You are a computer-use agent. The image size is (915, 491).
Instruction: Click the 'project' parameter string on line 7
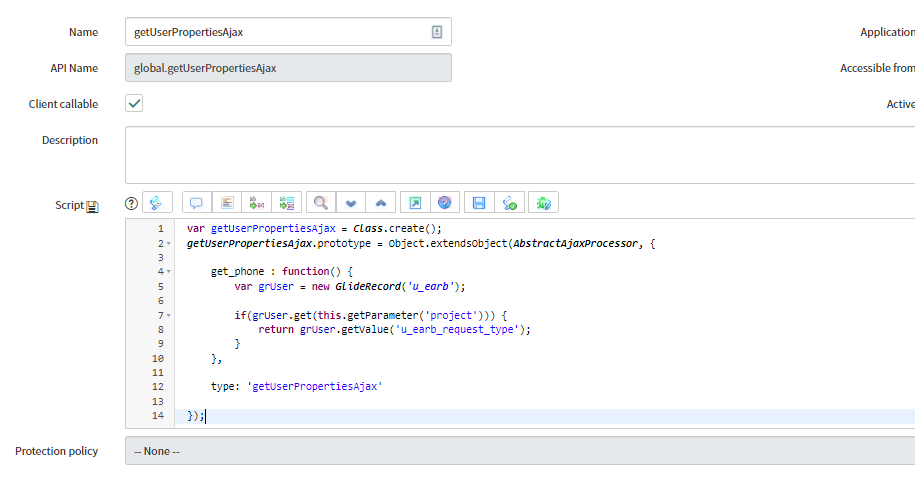pyautogui.click(x=451, y=315)
